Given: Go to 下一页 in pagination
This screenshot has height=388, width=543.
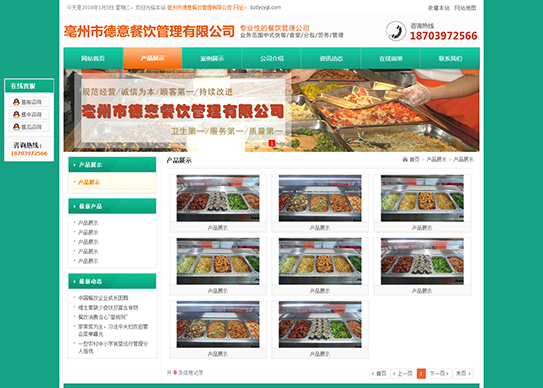Looking at the screenshot, I should click(x=439, y=373).
